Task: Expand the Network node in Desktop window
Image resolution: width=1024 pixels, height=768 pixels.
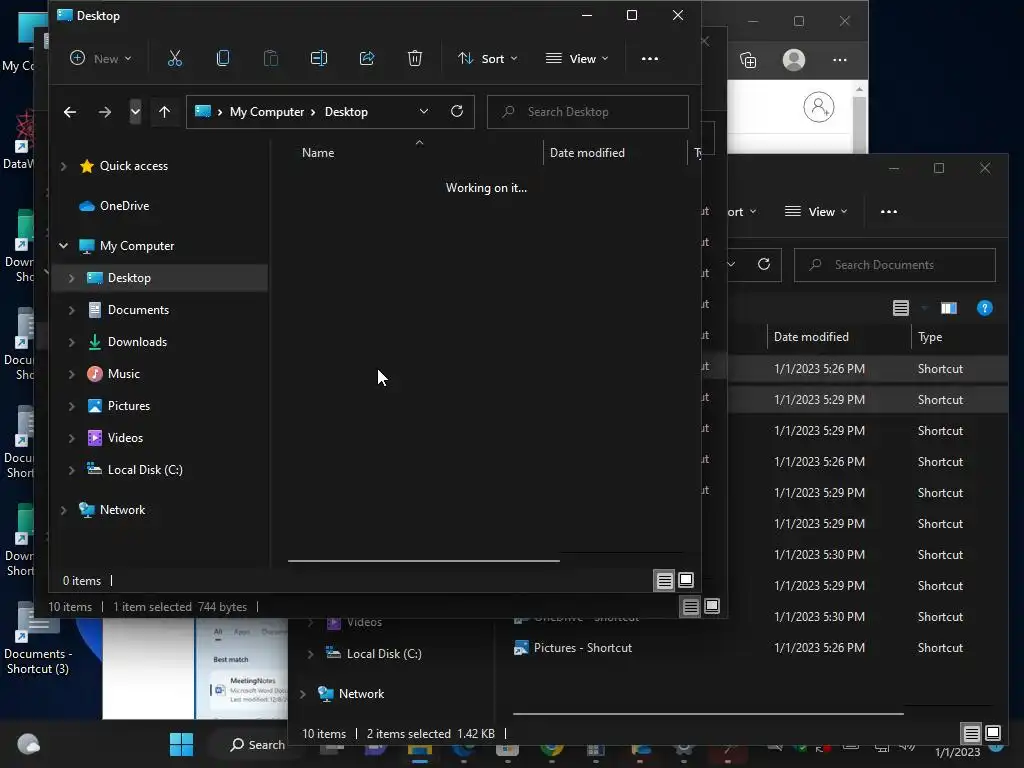Action: click(63, 510)
